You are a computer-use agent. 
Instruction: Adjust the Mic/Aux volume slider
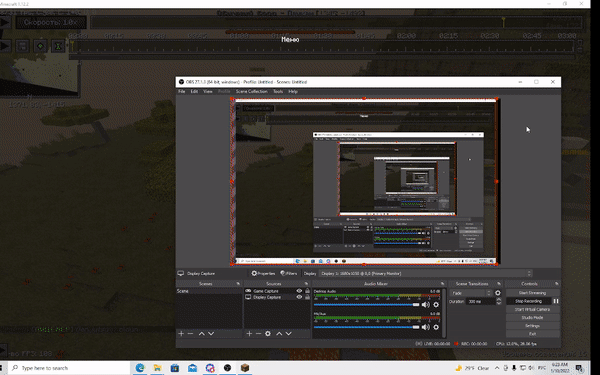point(367,327)
